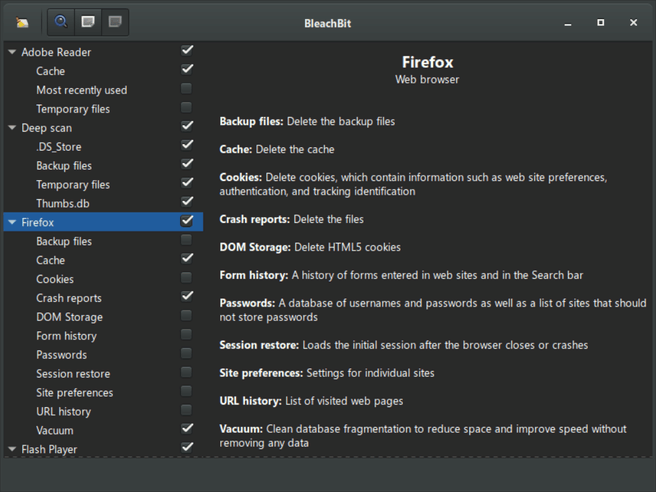Collapse the Flash Player tree group

click(x=12, y=449)
